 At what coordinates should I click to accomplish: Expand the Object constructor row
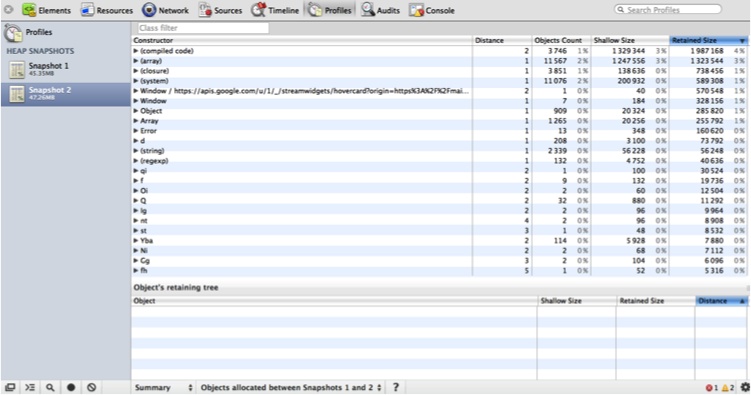136,111
